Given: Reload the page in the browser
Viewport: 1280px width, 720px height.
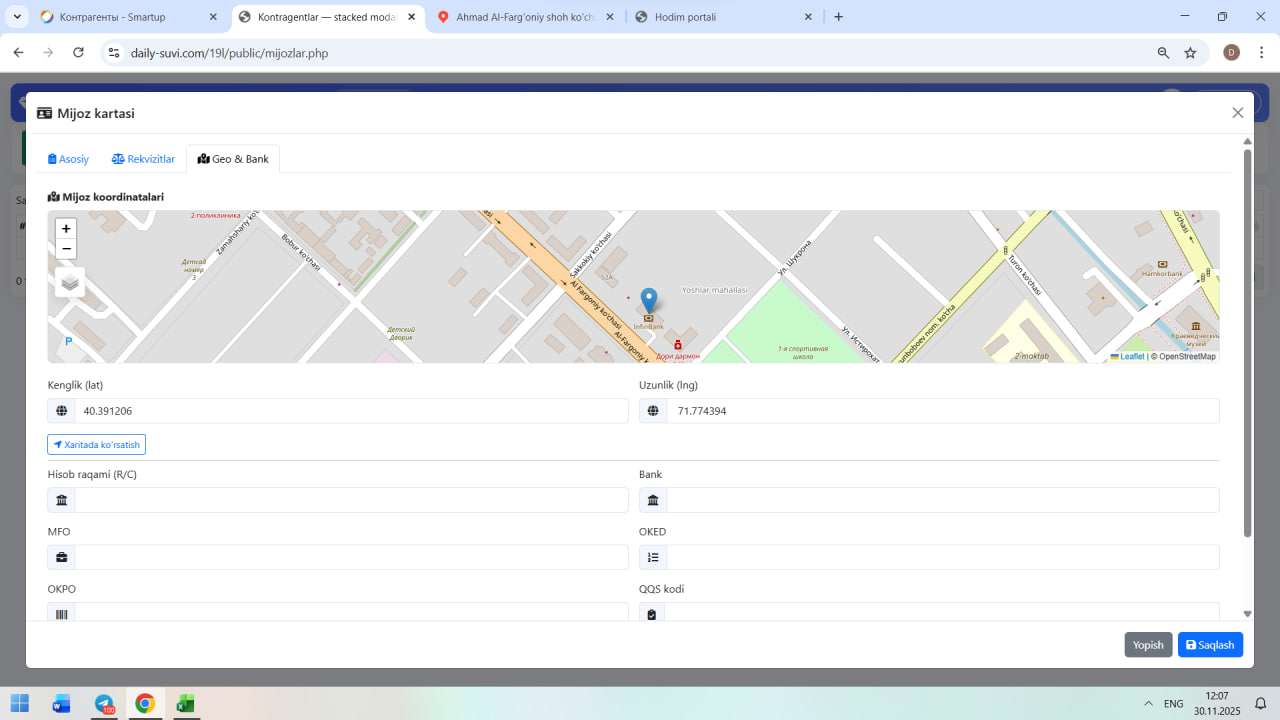Looking at the screenshot, I should point(78,53).
